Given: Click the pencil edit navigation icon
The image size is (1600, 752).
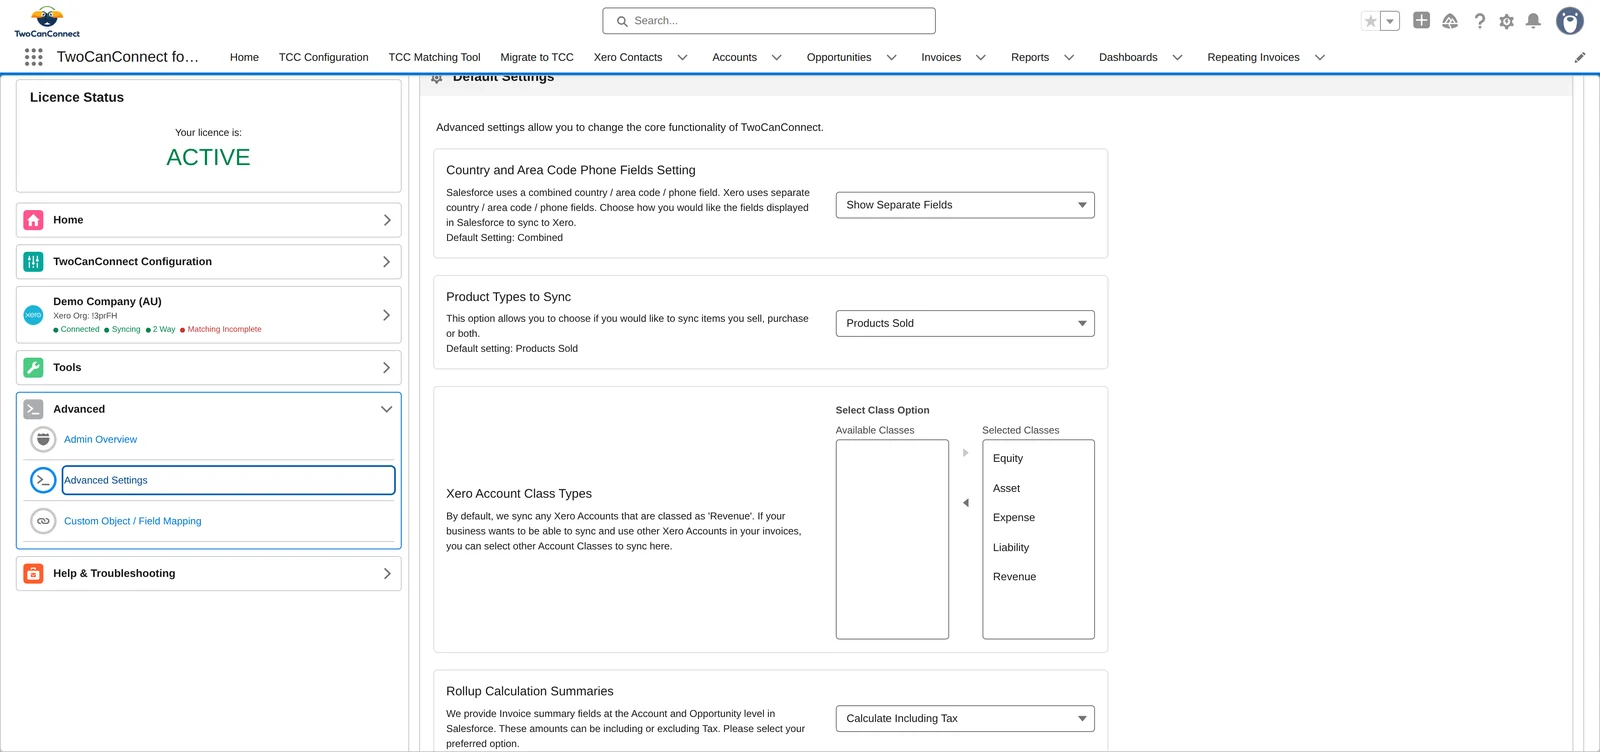Looking at the screenshot, I should point(1580,57).
